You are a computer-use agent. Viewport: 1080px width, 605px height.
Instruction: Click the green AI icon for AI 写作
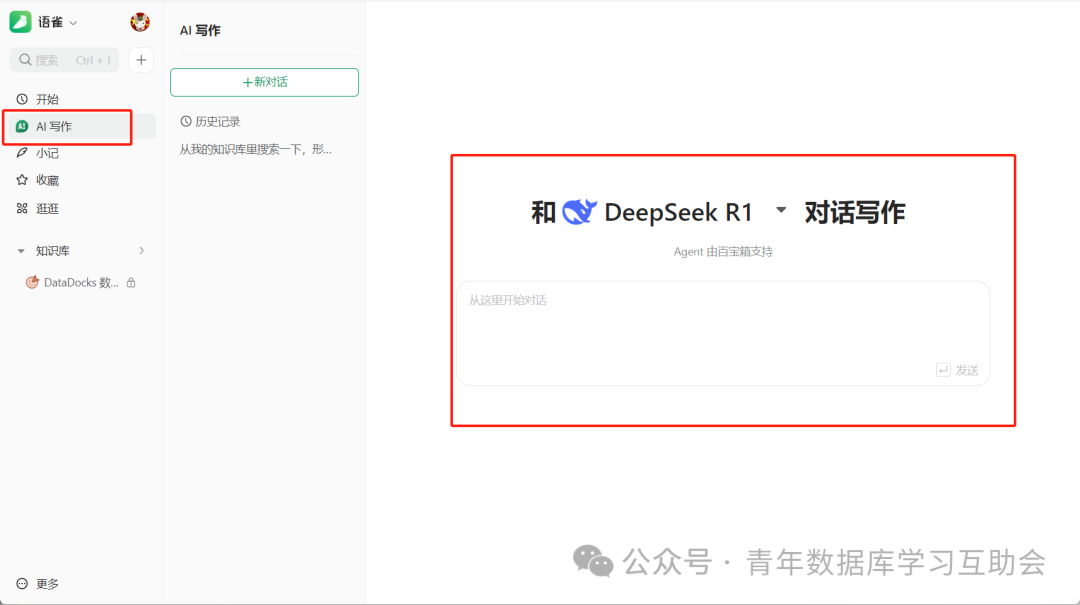(22, 126)
